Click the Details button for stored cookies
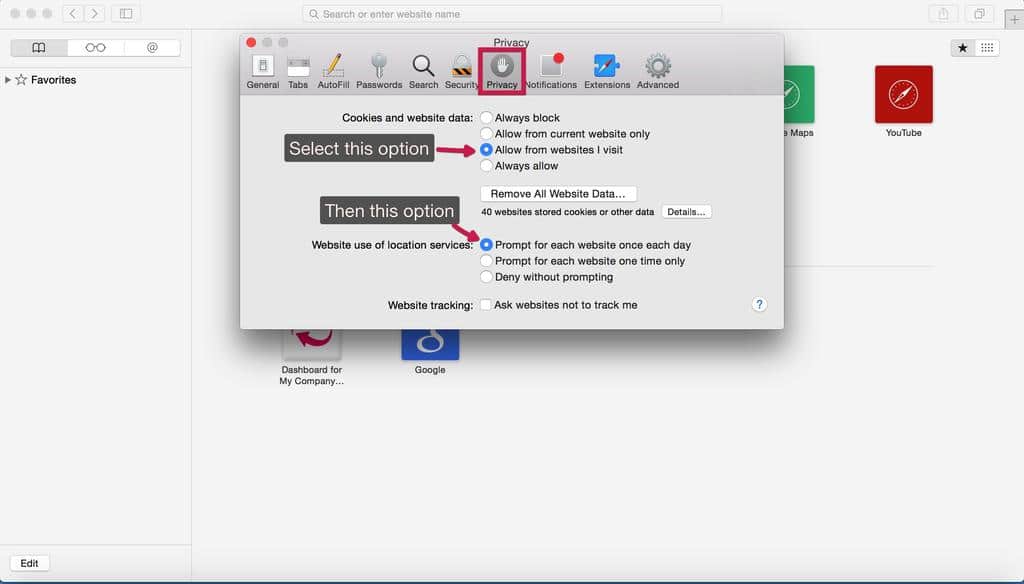1024x584 pixels. (x=686, y=212)
